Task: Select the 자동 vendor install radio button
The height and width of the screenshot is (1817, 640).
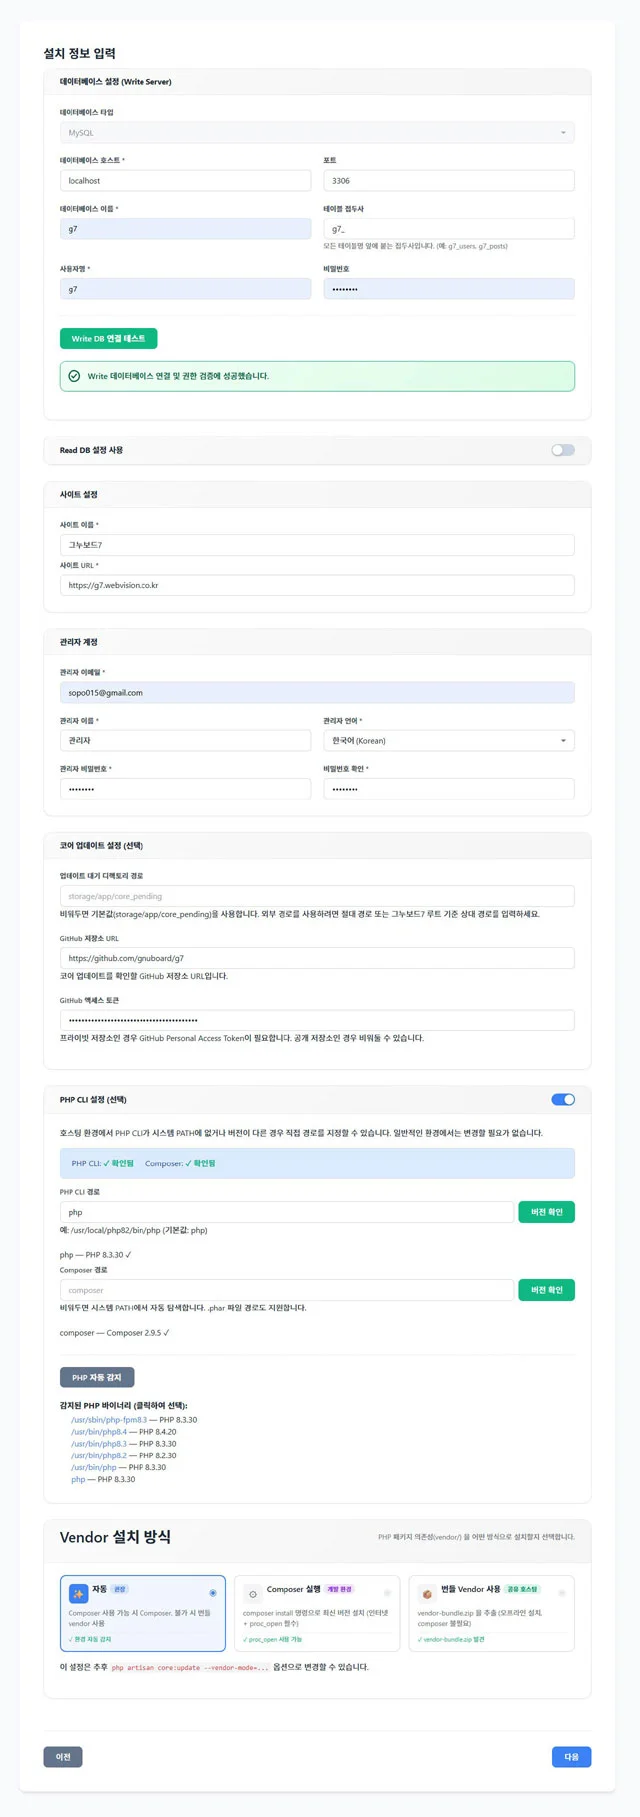Action: click(212, 1593)
